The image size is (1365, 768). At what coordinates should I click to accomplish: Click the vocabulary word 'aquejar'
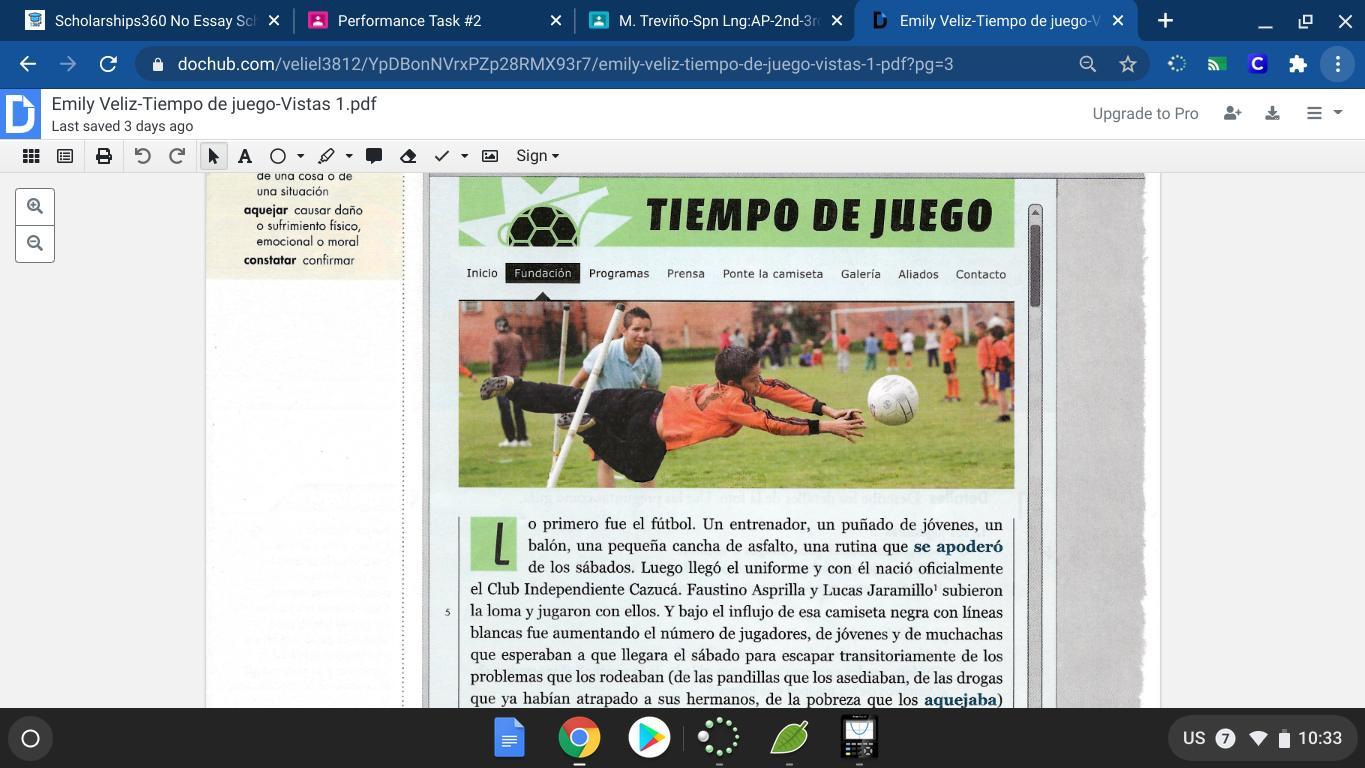click(266, 211)
